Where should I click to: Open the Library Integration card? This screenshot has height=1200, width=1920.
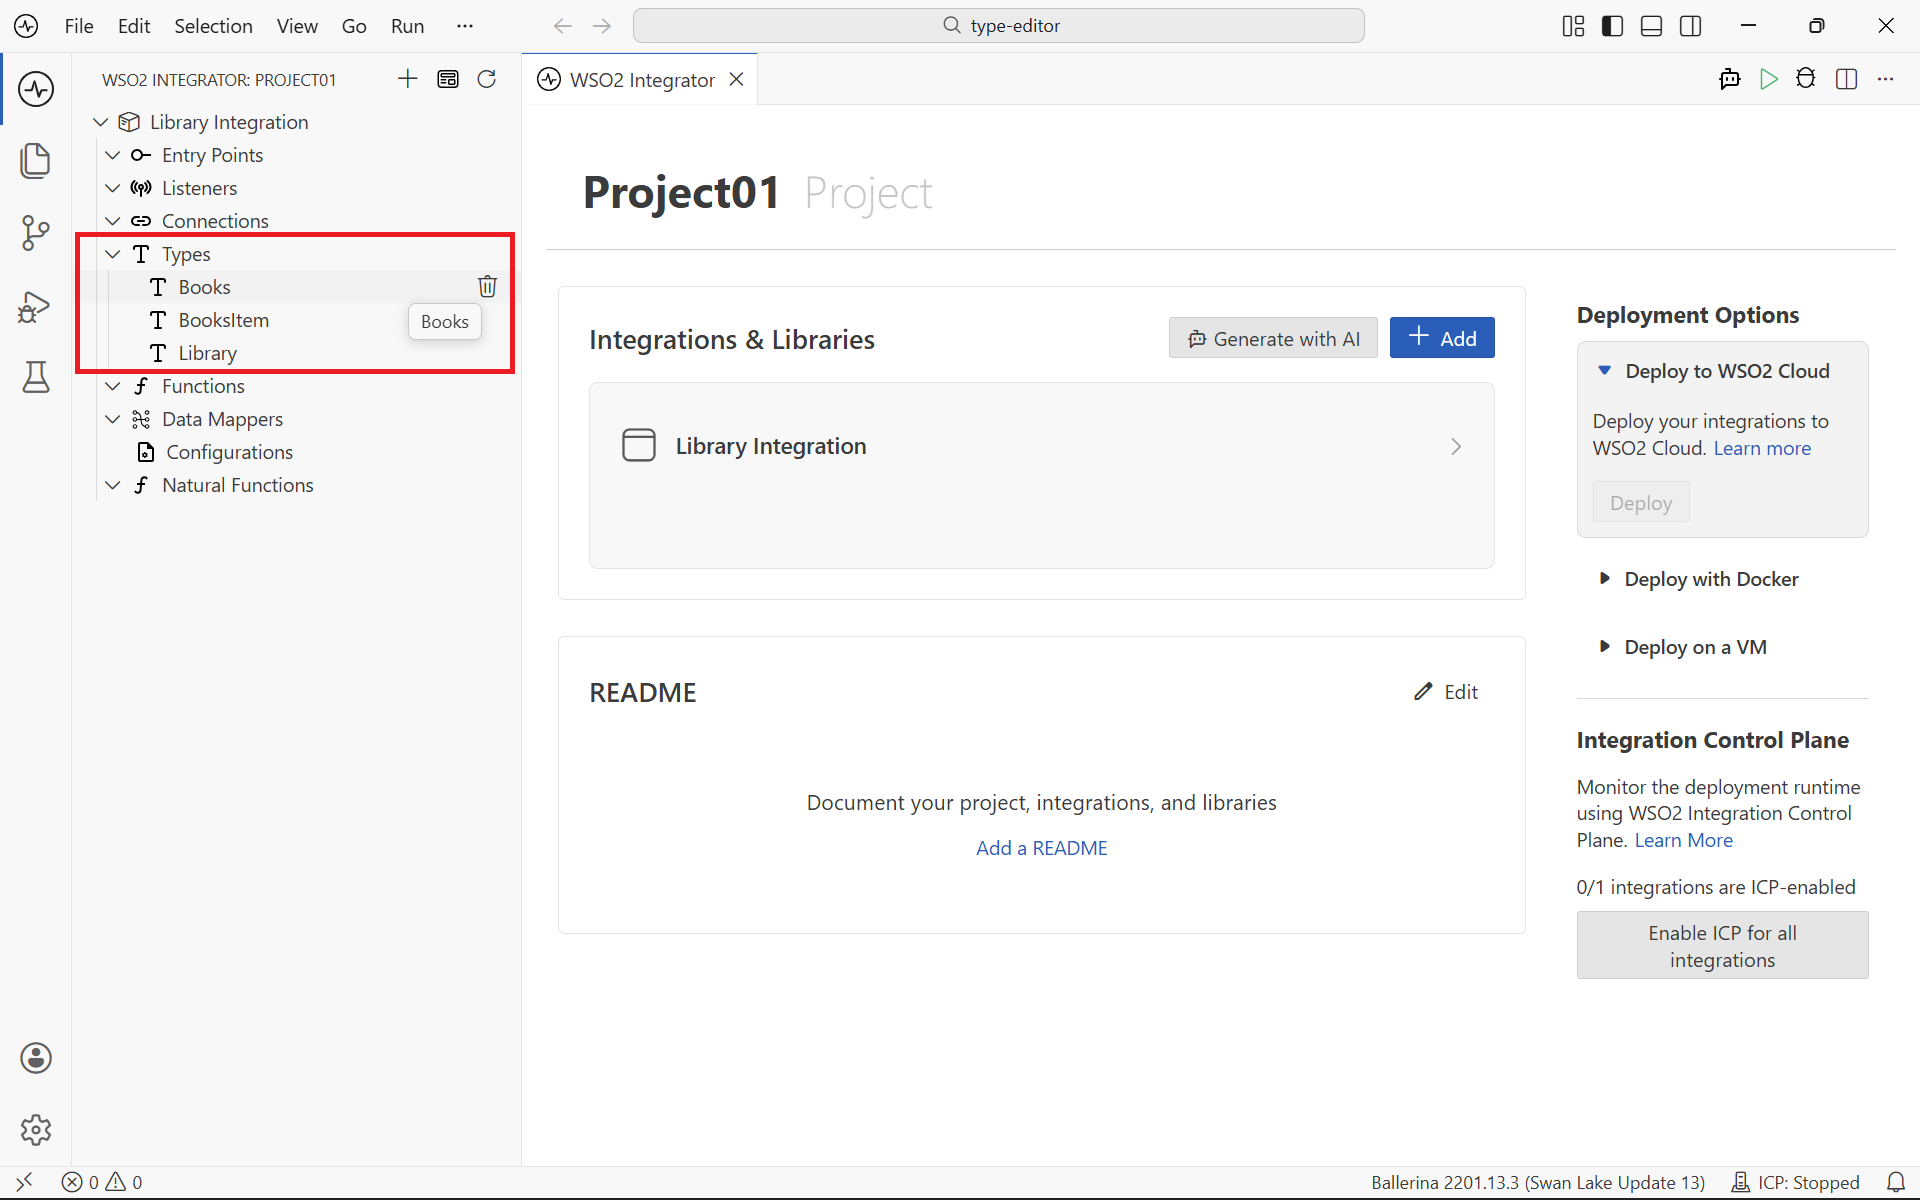pos(1041,446)
